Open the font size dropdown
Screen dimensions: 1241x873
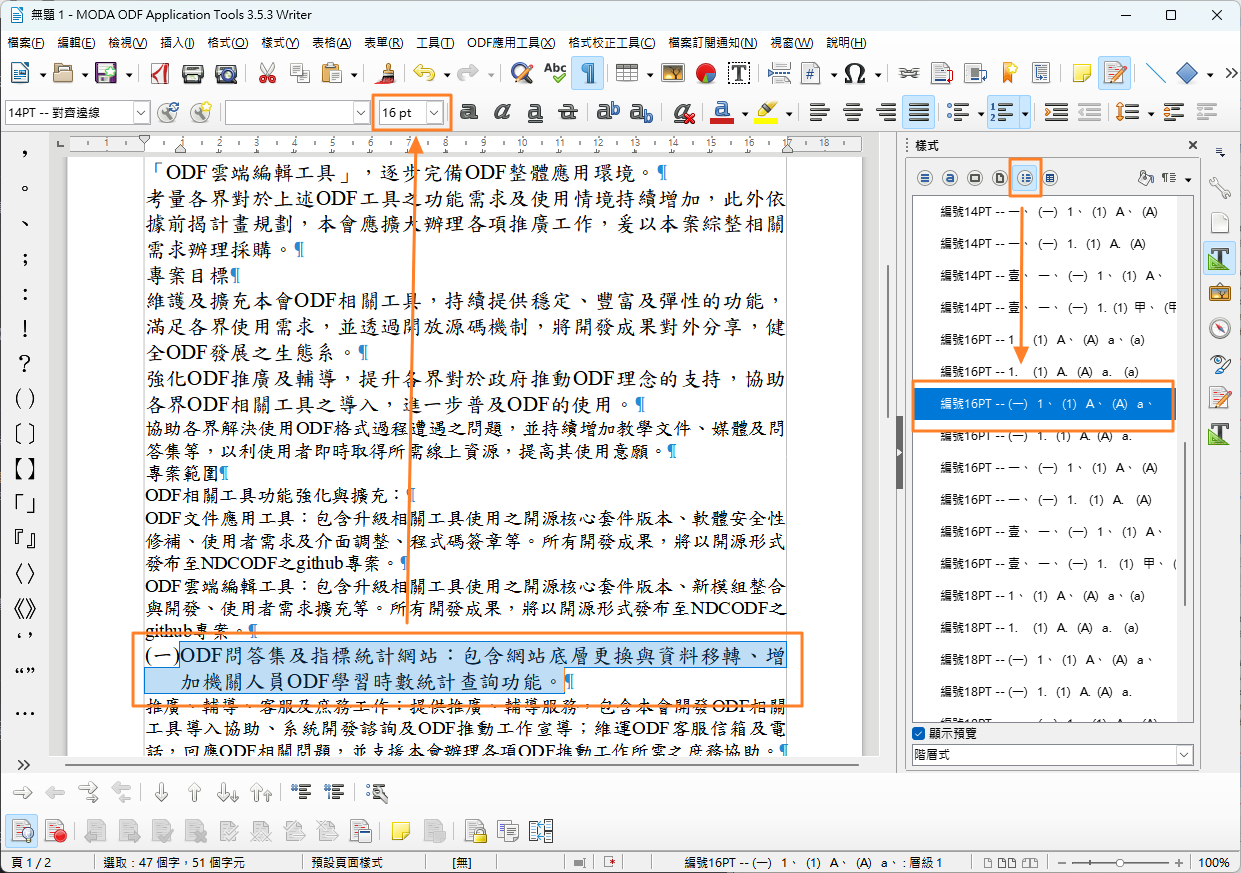pyautogui.click(x=434, y=113)
